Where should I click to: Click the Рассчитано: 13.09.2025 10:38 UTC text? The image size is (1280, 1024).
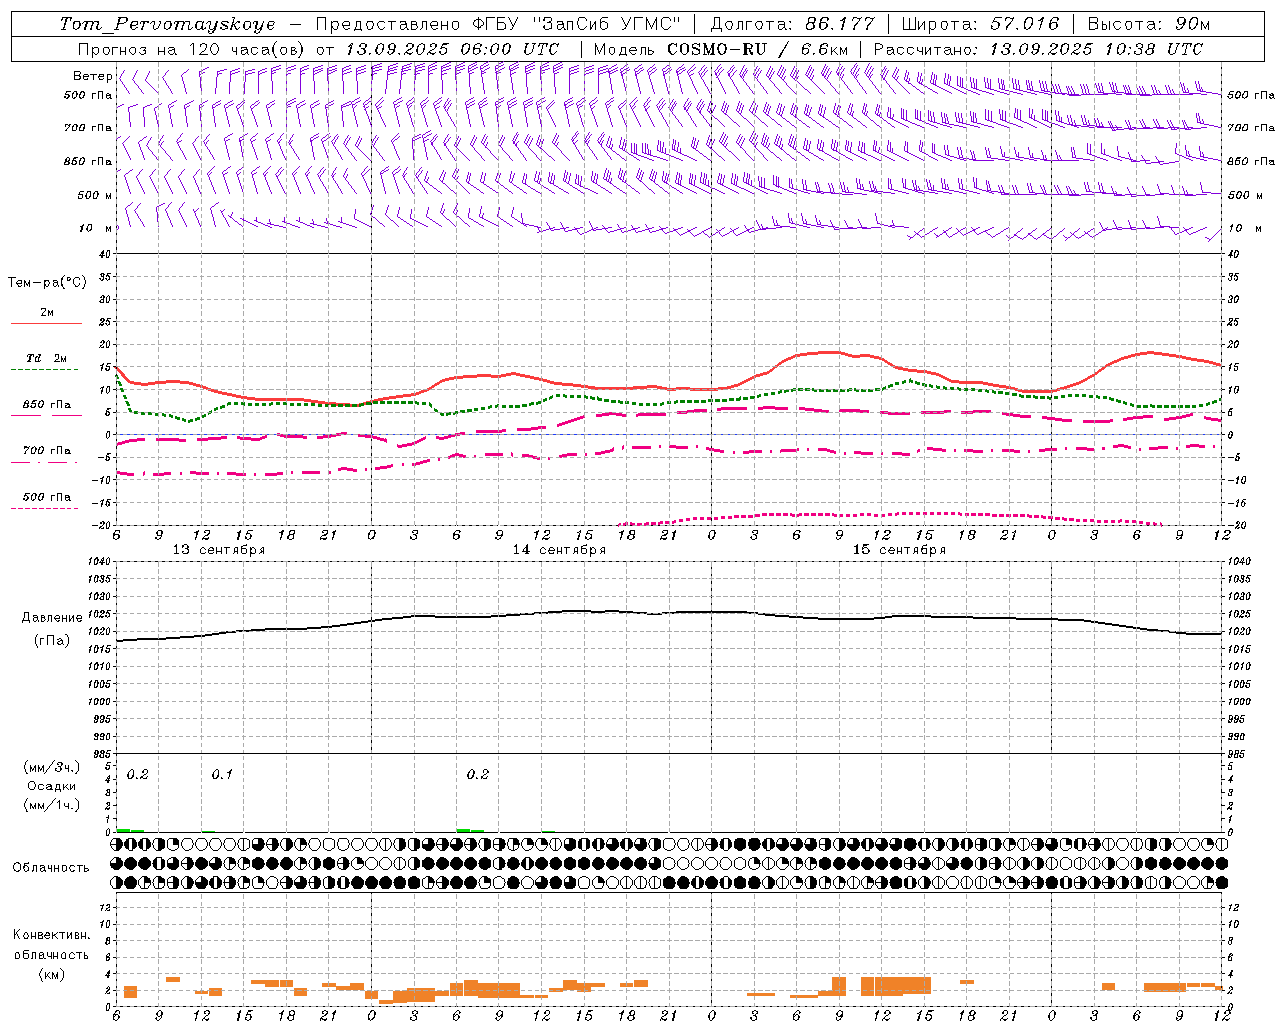click(x=1038, y=49)
